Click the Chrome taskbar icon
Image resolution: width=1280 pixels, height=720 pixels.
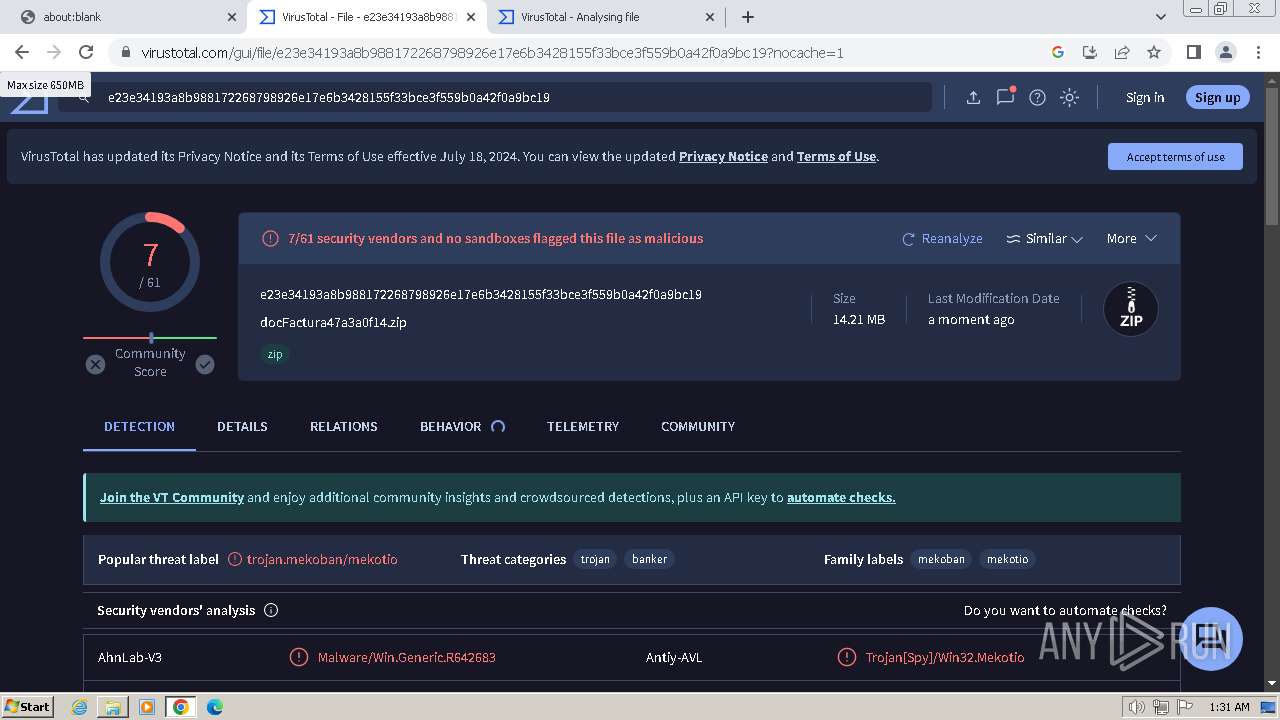coord(181,707)
